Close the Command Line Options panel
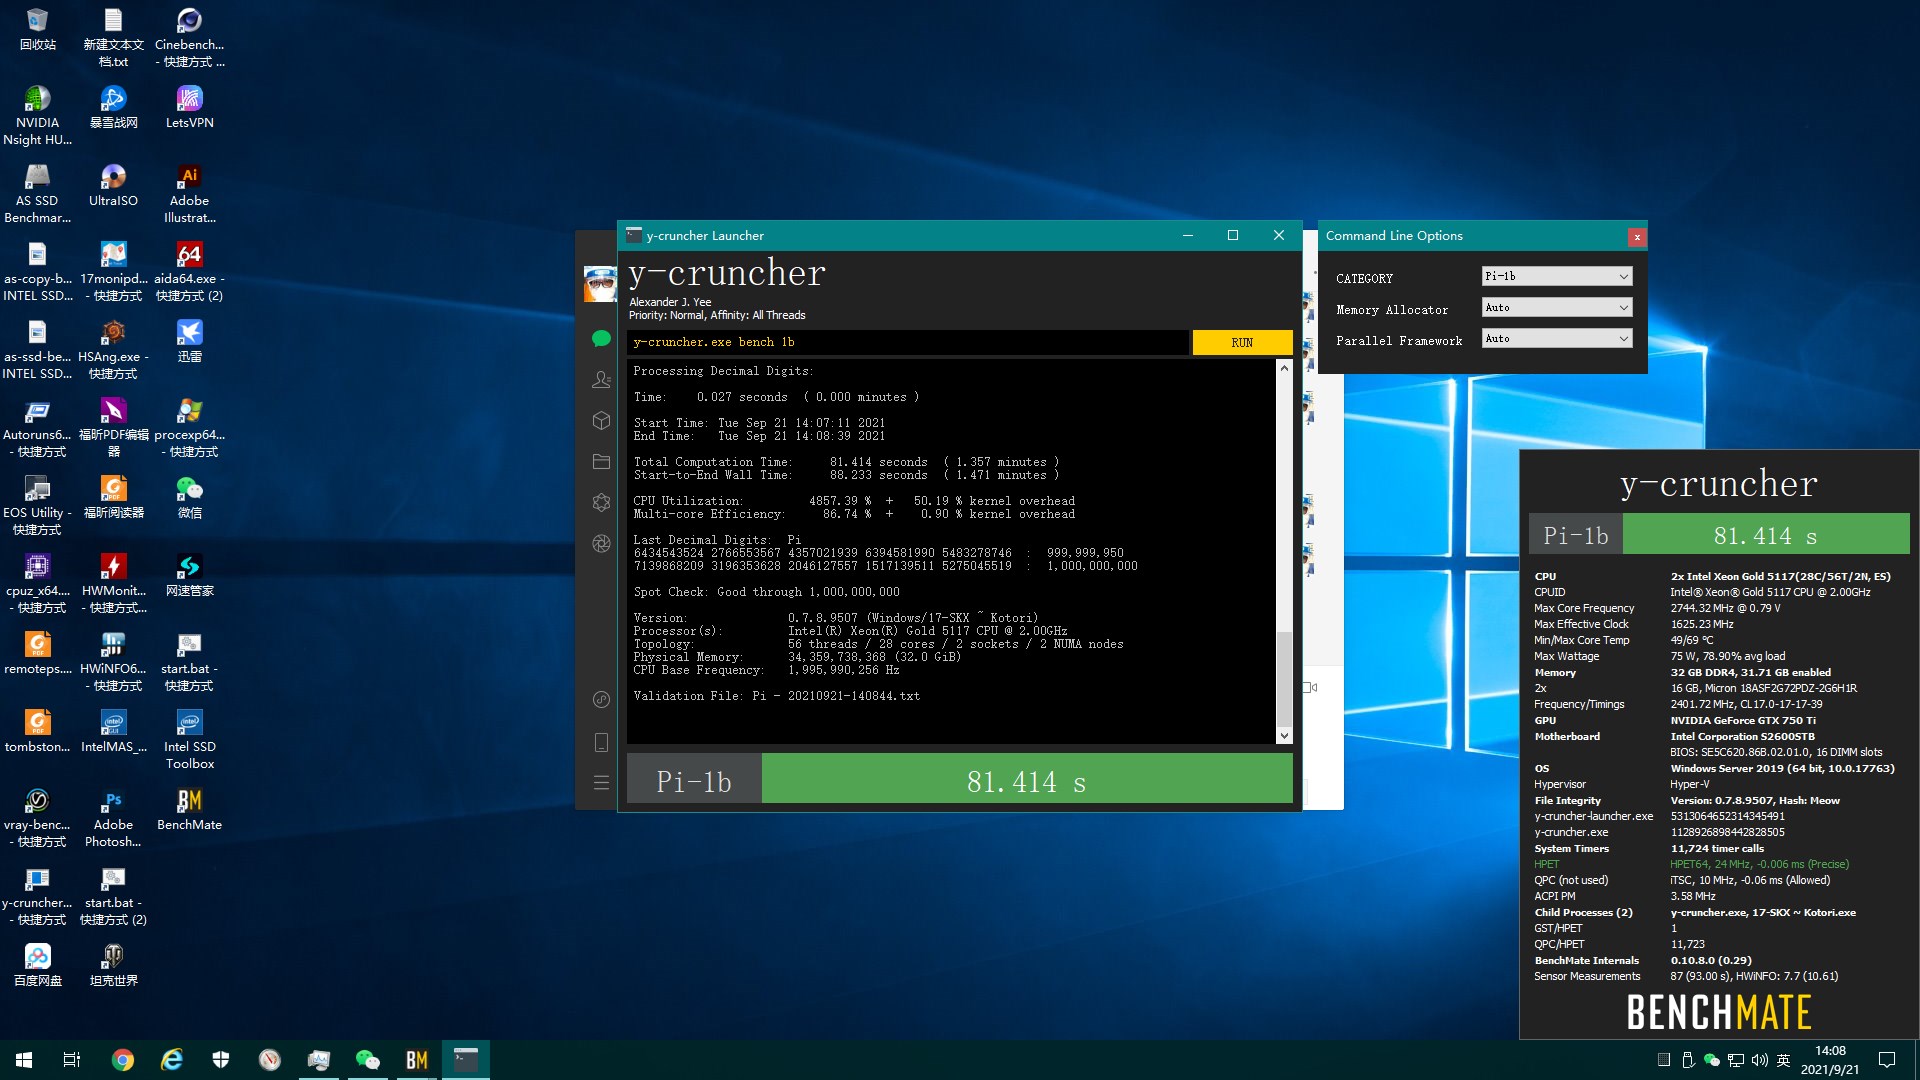1920x1080 pixels. [x=1636, y=237]
